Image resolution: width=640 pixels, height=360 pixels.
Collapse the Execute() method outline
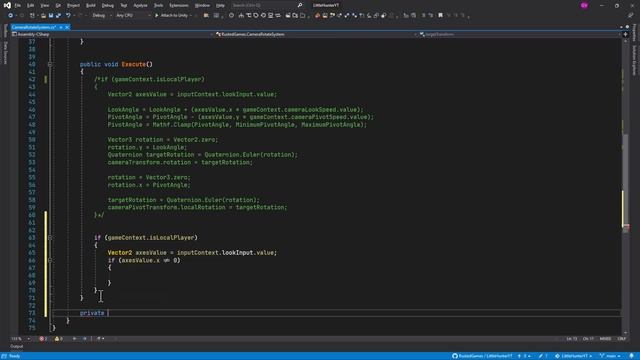(x=50, y=64)
